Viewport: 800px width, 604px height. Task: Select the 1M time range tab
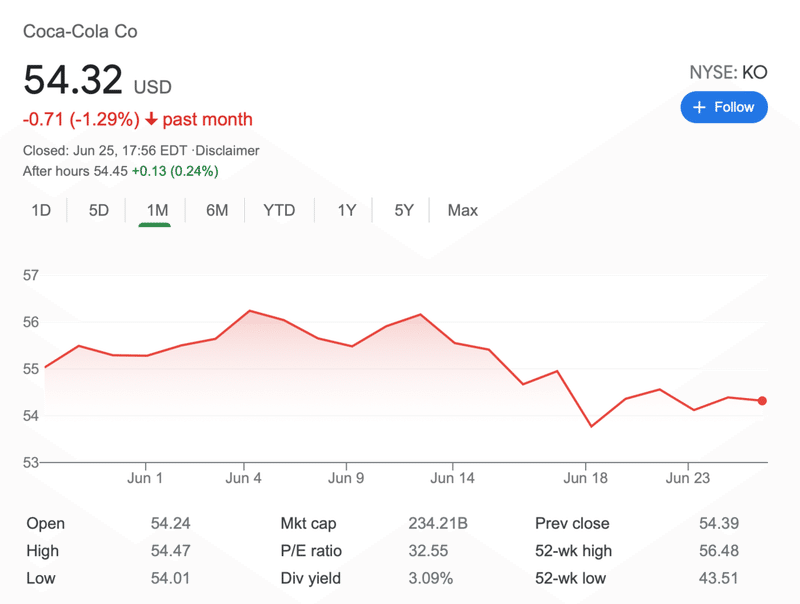point(157,210)
